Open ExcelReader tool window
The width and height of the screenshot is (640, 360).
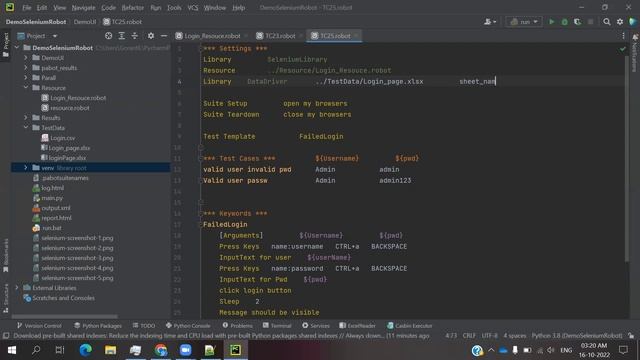[x=358, y=326]
